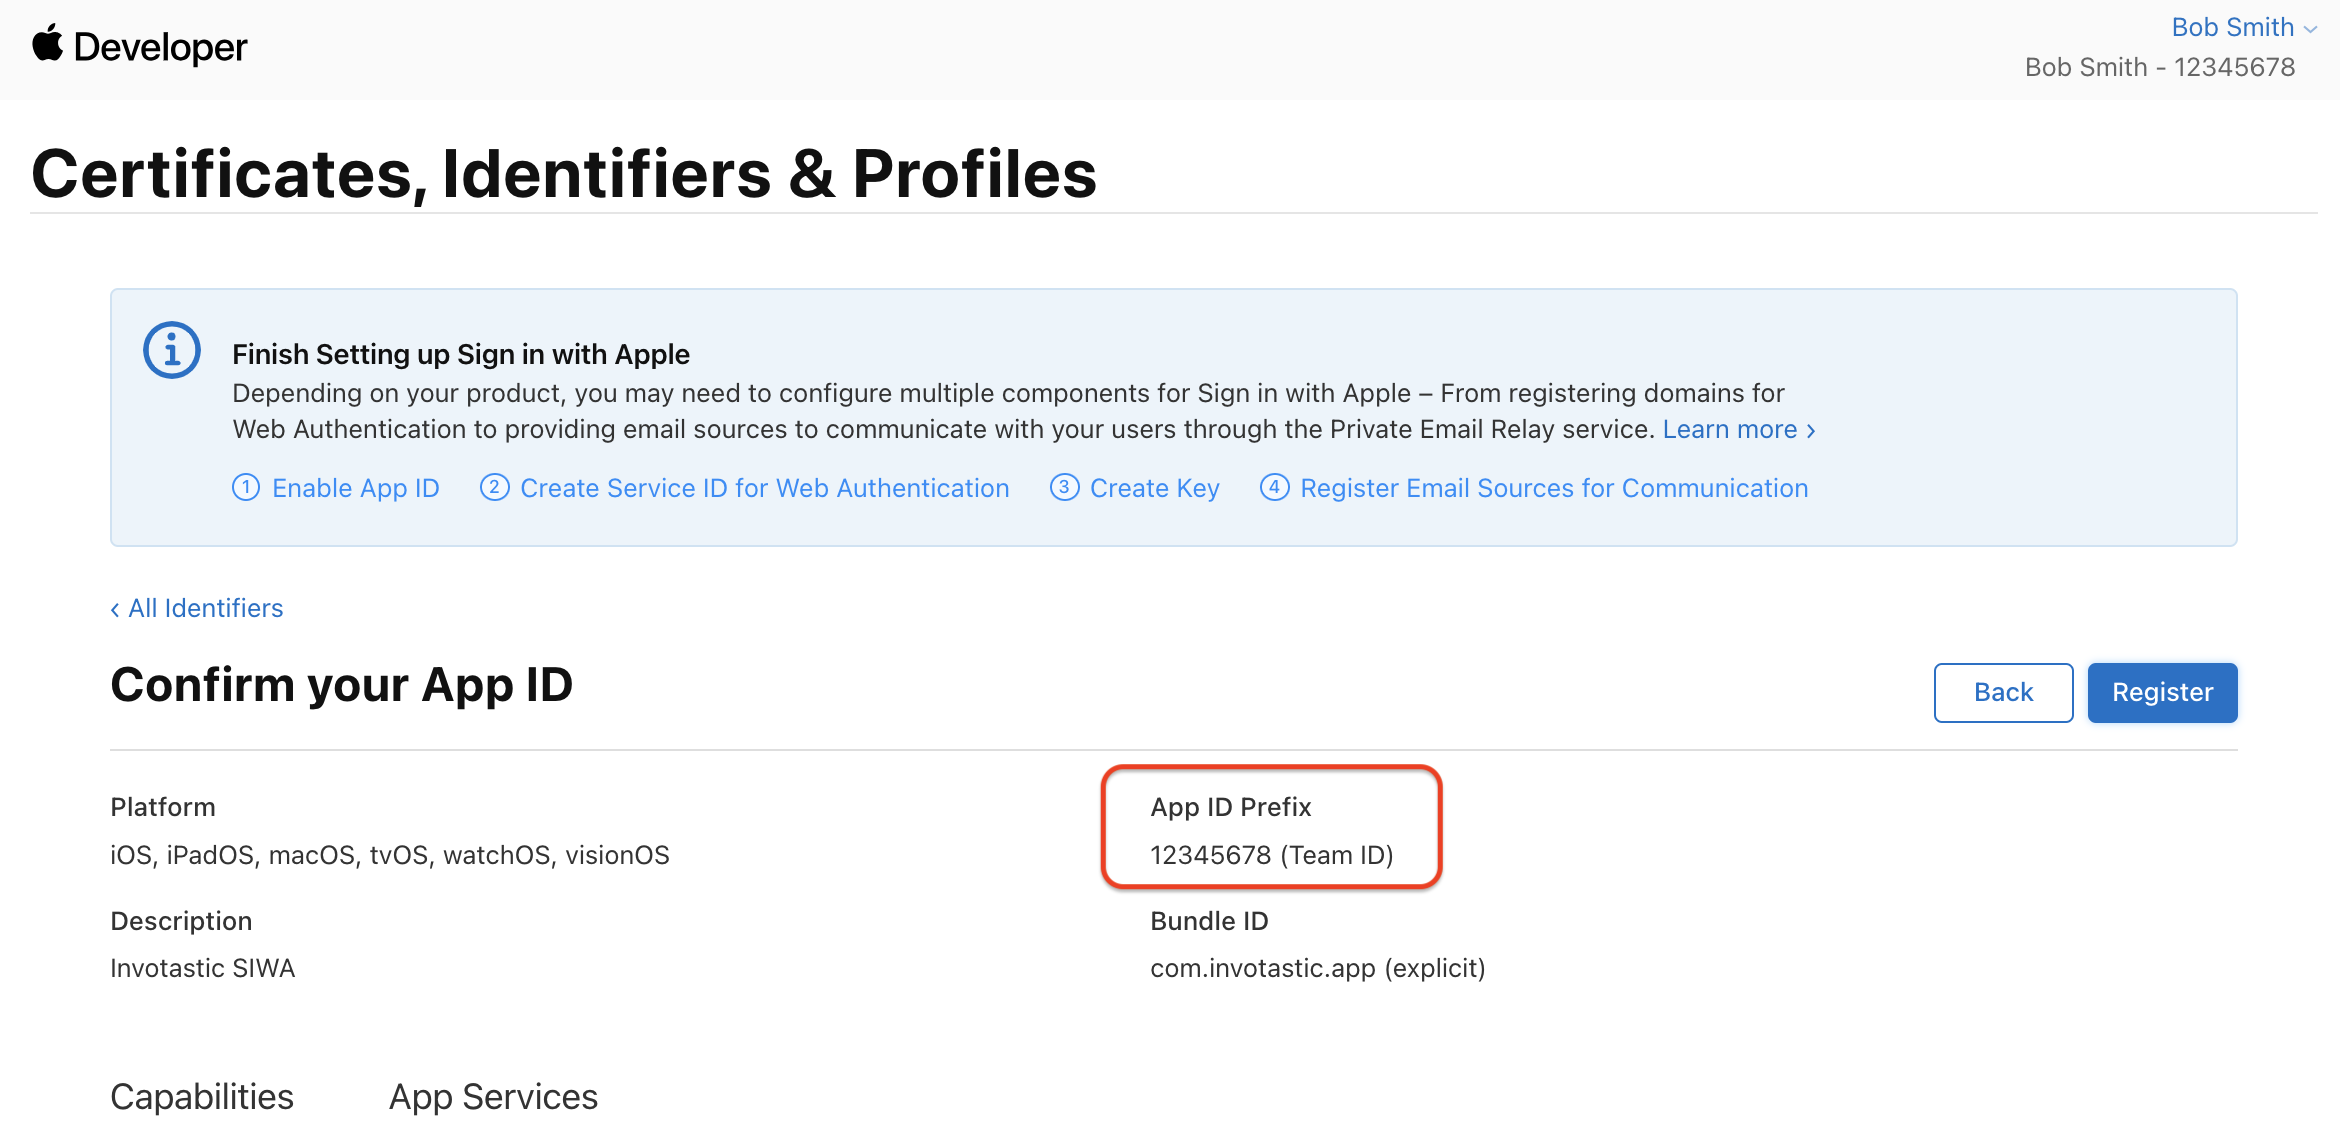The width and height of the screenshot is (2340, 1126).
Task: Click the Back button
Action: pos(2003,692)
